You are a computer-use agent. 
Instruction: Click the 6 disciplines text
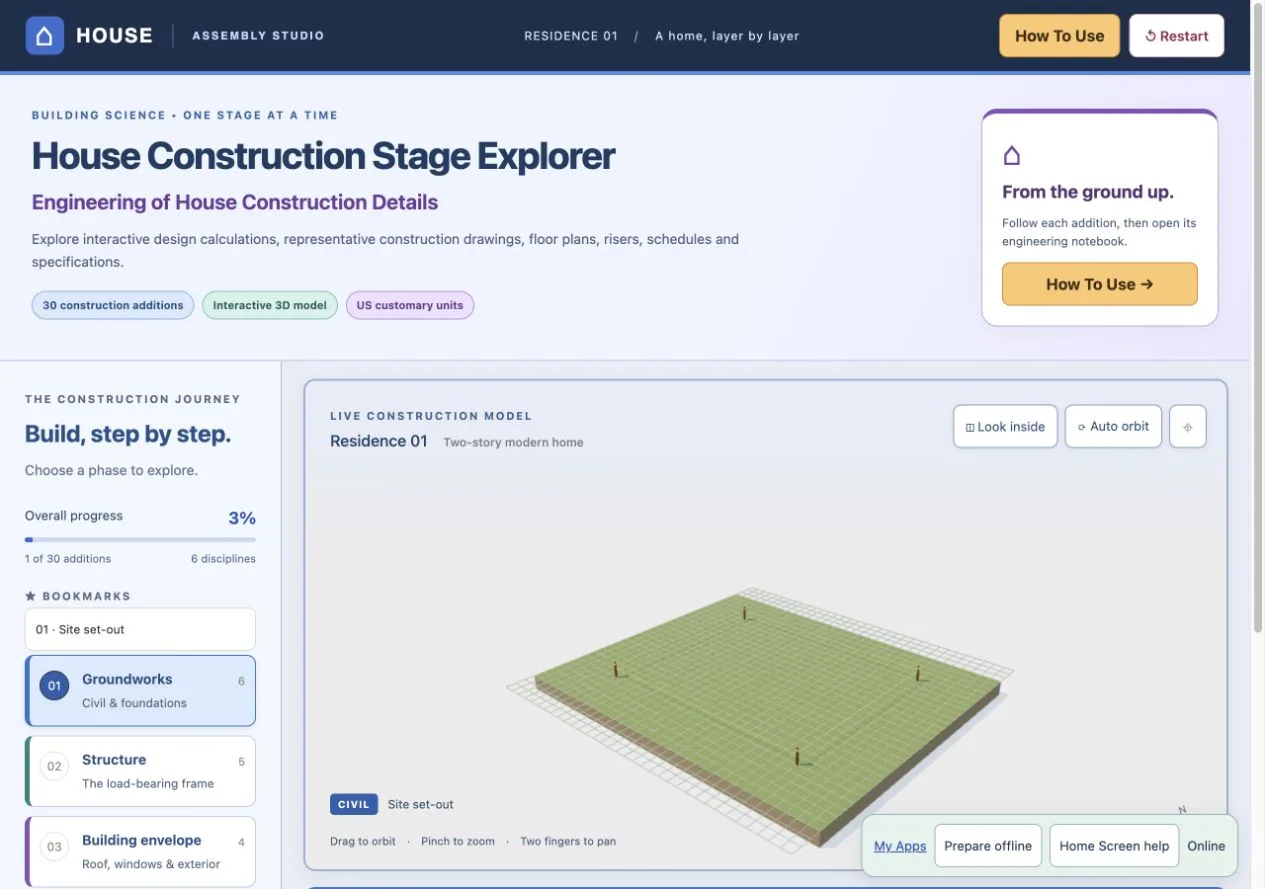tap(223, 559)
